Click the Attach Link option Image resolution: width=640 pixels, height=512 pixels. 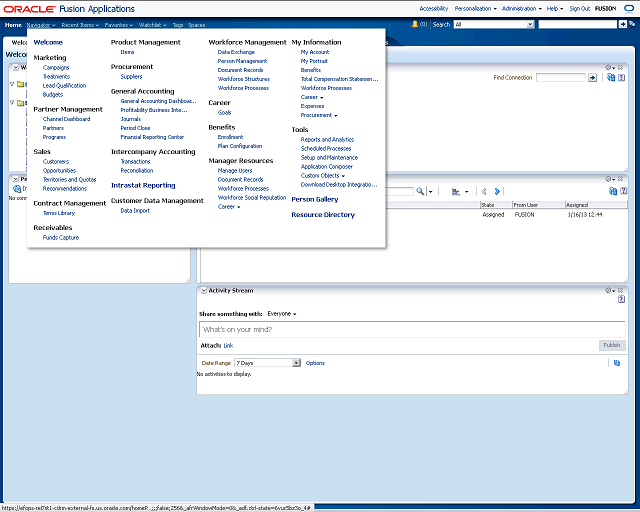pos(228,345)
